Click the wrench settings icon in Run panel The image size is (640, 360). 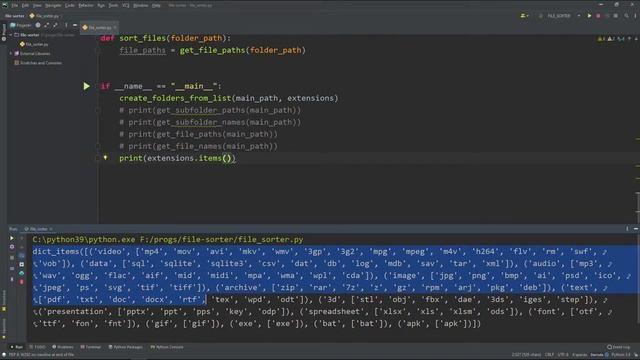point(12,247)
